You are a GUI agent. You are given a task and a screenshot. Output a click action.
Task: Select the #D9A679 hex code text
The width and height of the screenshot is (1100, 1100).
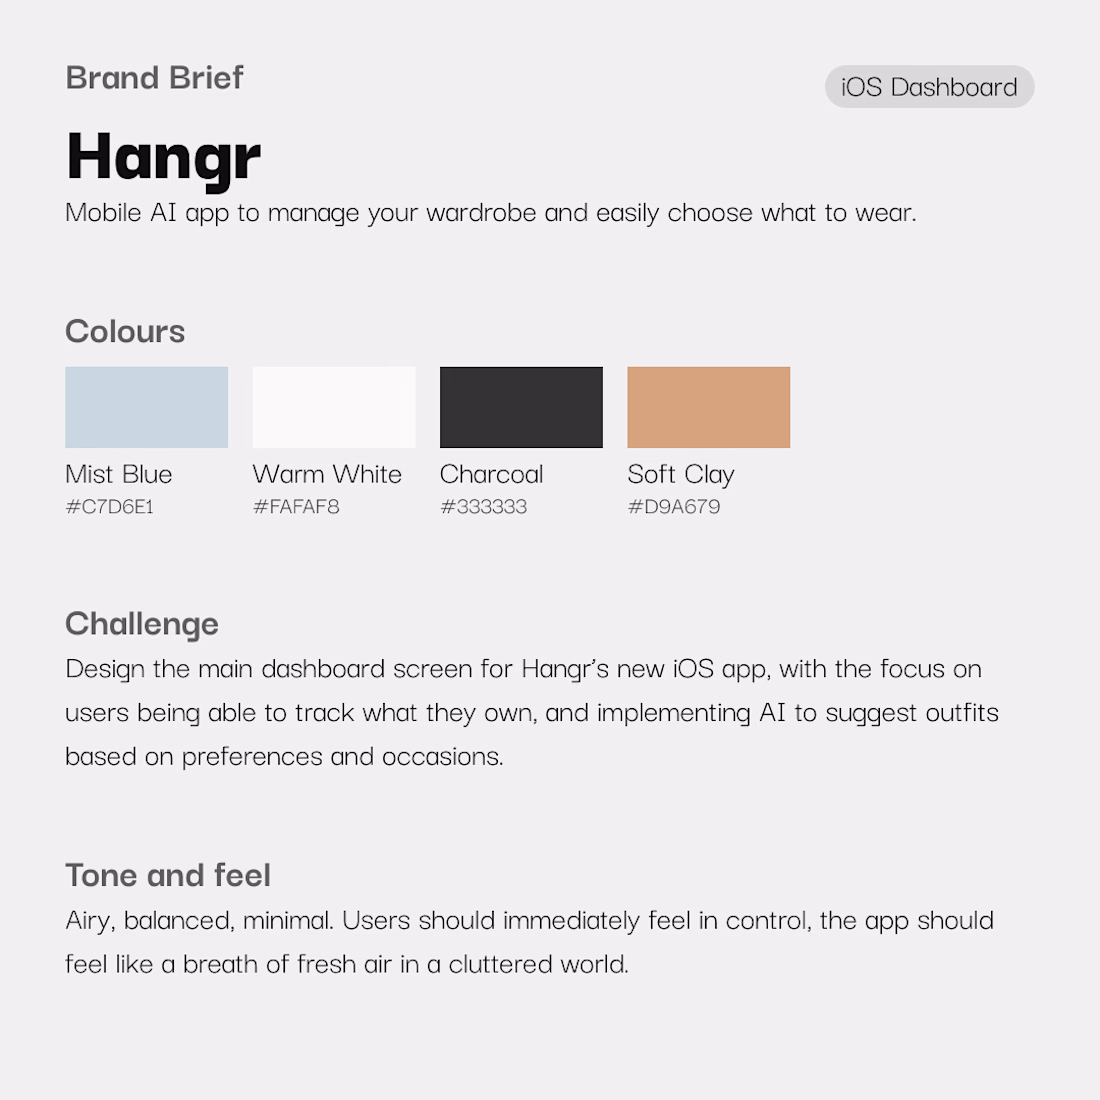pyautogui.click(x=673, y=507)
